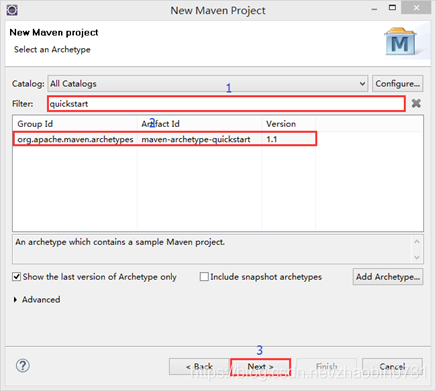Select the org.apache.maven.archetypes group cell
Screen dimensions: 436x391
(x=75, y=139)
